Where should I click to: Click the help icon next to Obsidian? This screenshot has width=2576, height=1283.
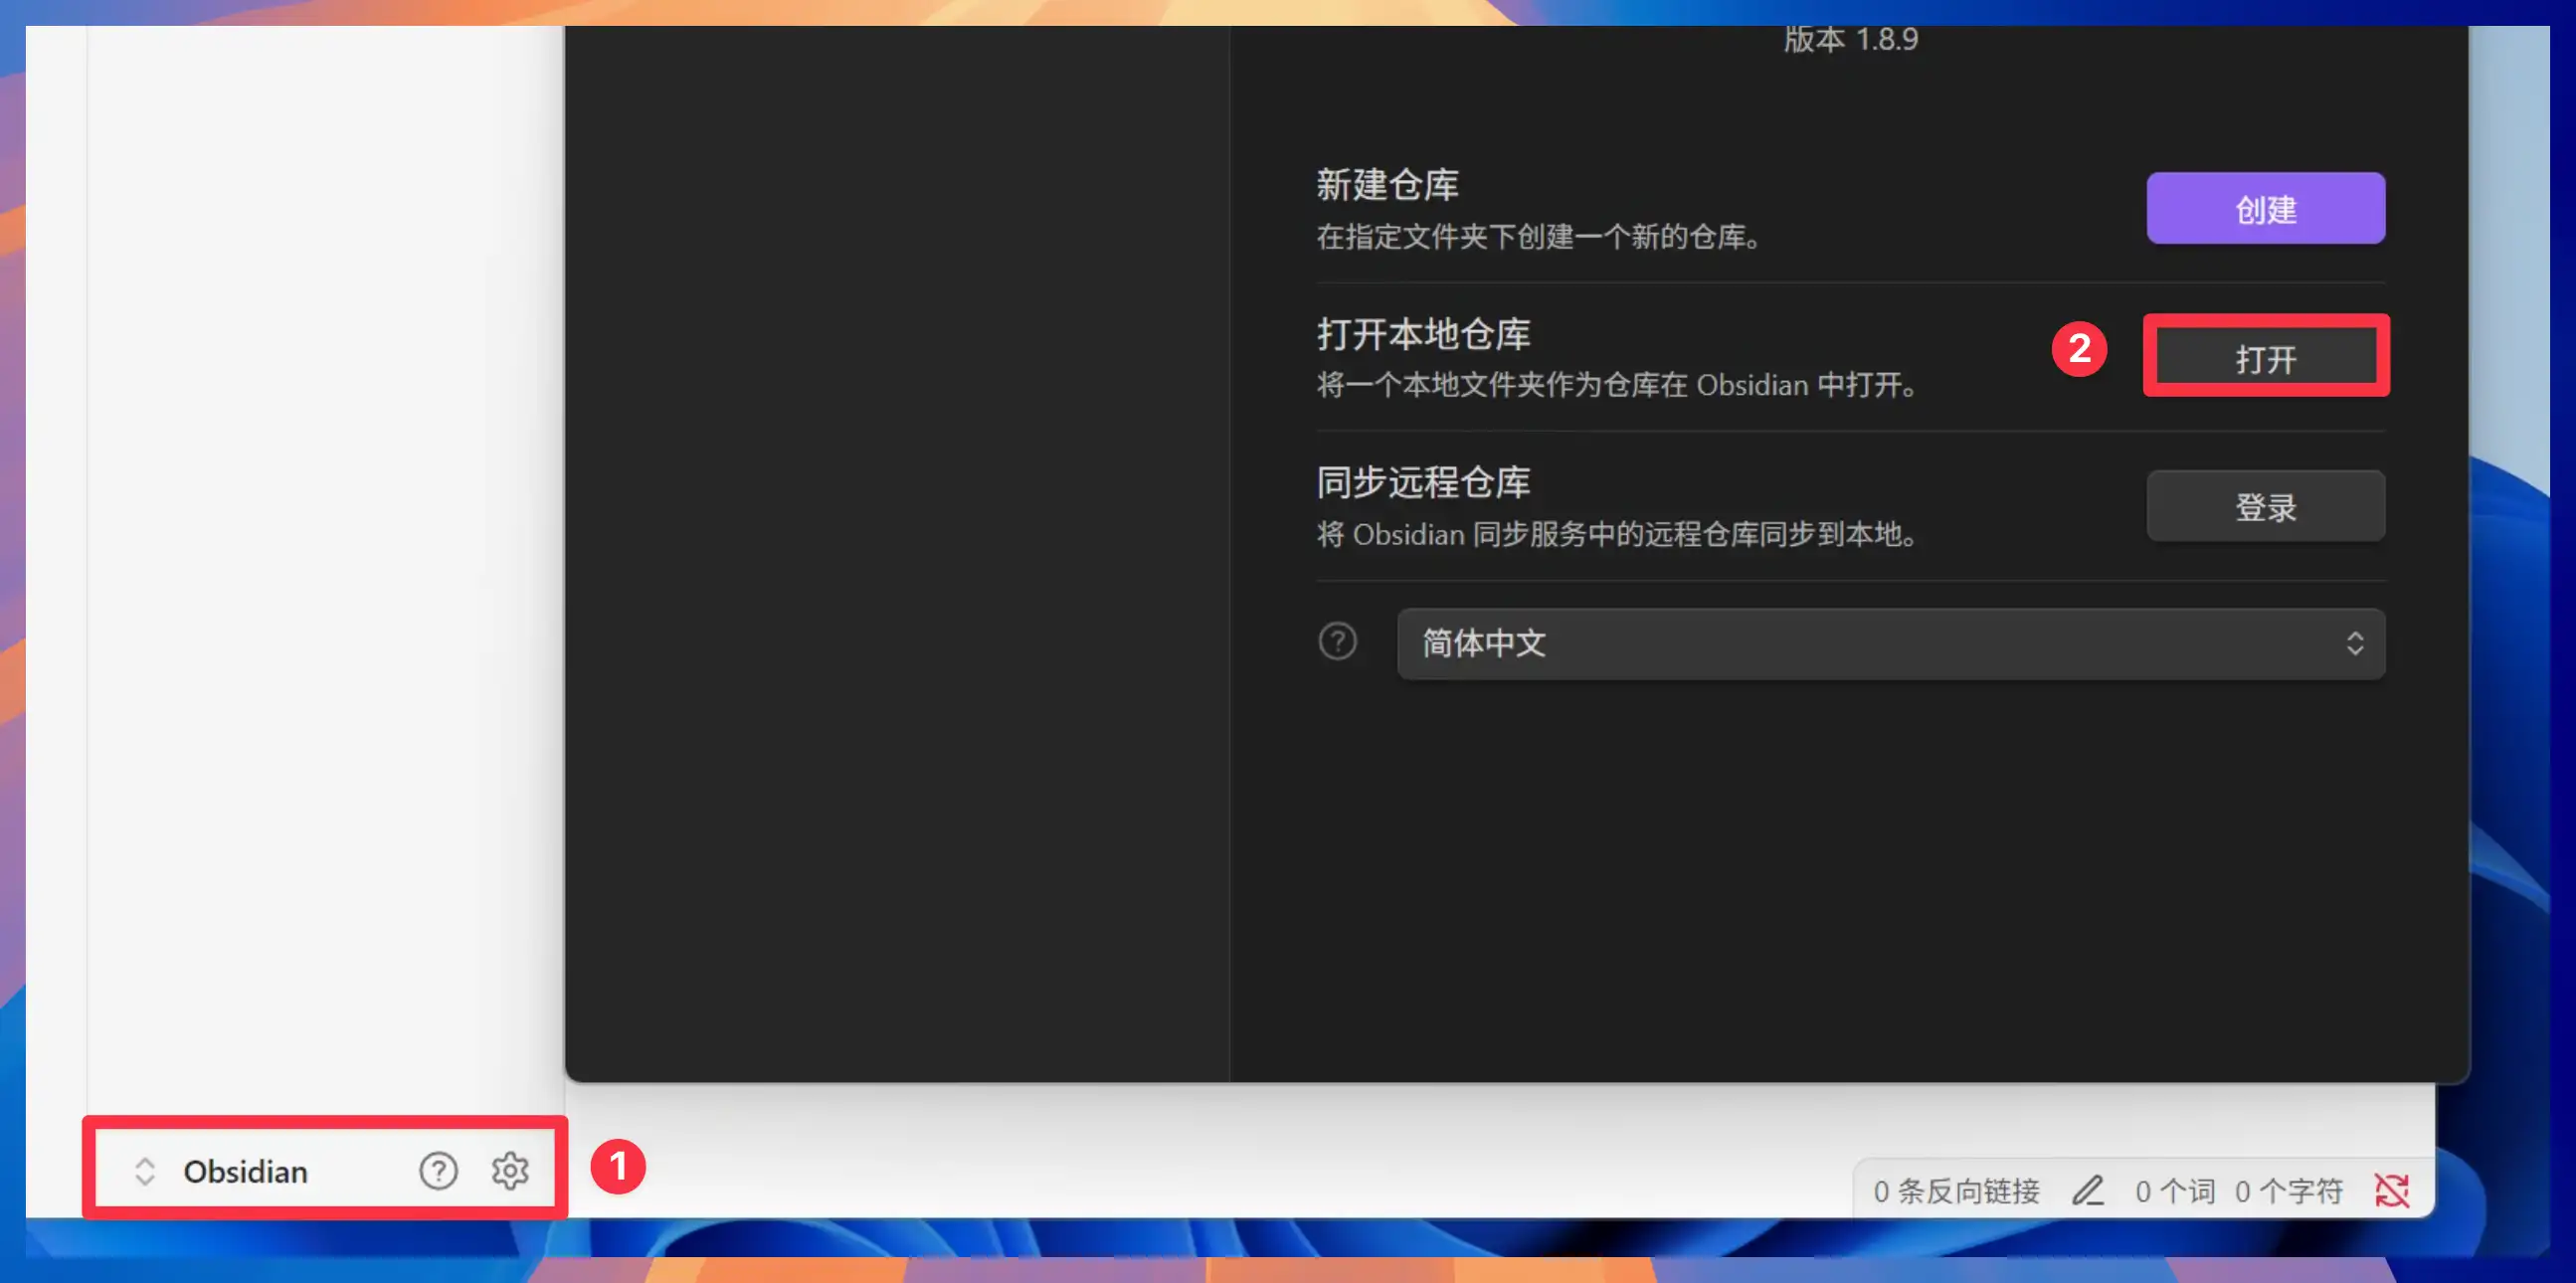(438, 1170)
